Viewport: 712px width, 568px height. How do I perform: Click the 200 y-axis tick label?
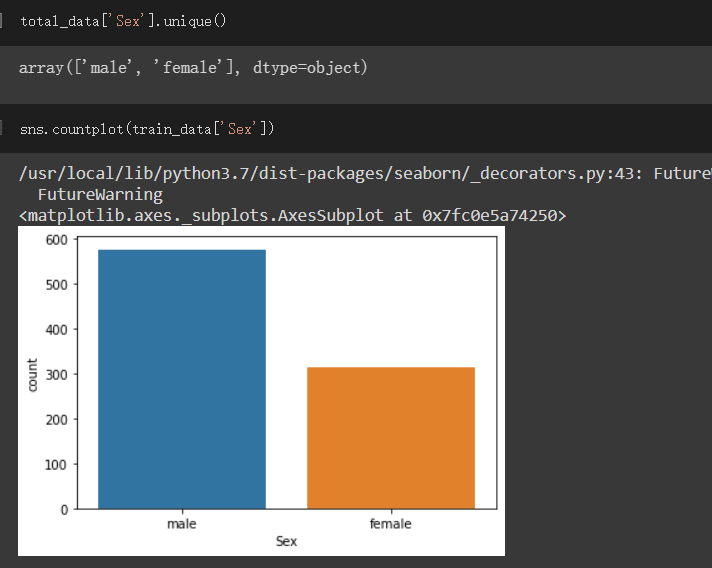pos(56,420)
